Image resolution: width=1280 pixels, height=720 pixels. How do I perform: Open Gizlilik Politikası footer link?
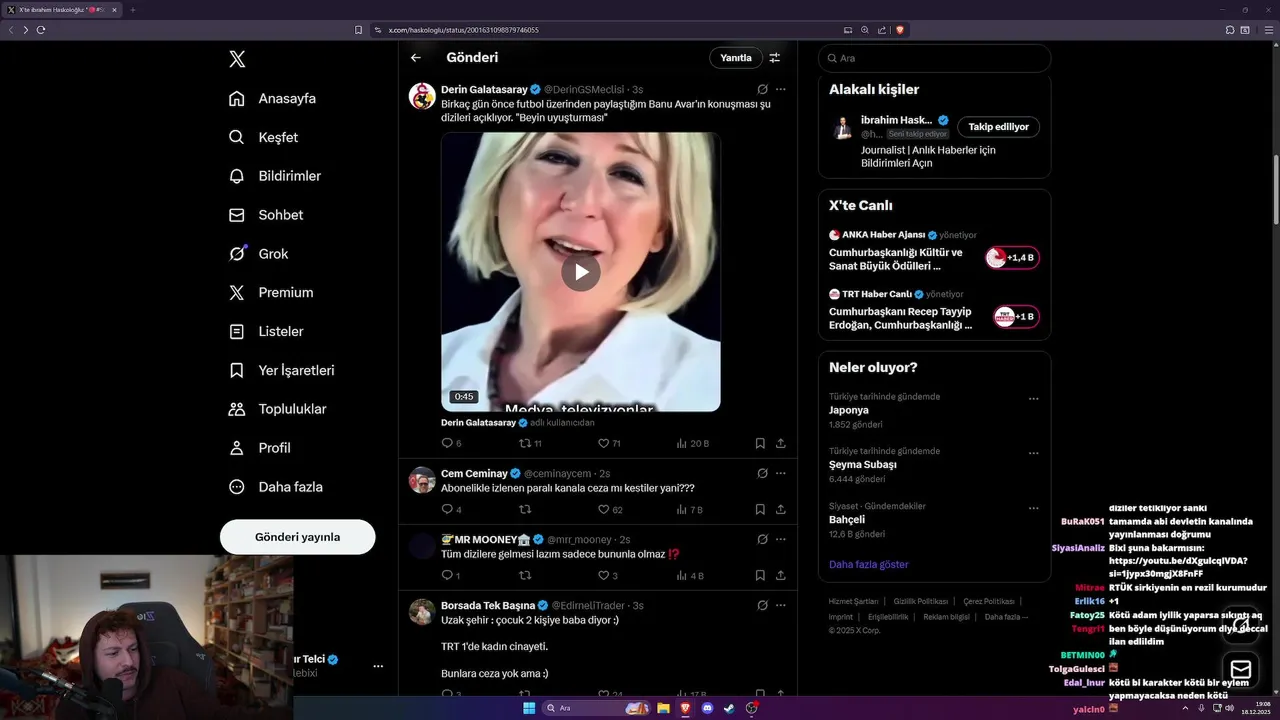[x=920, y=601]
